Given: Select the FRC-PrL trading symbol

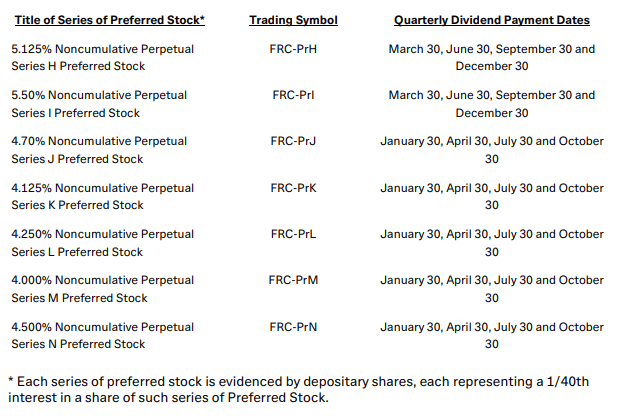Looking at the screenshot, I should 293,234.
